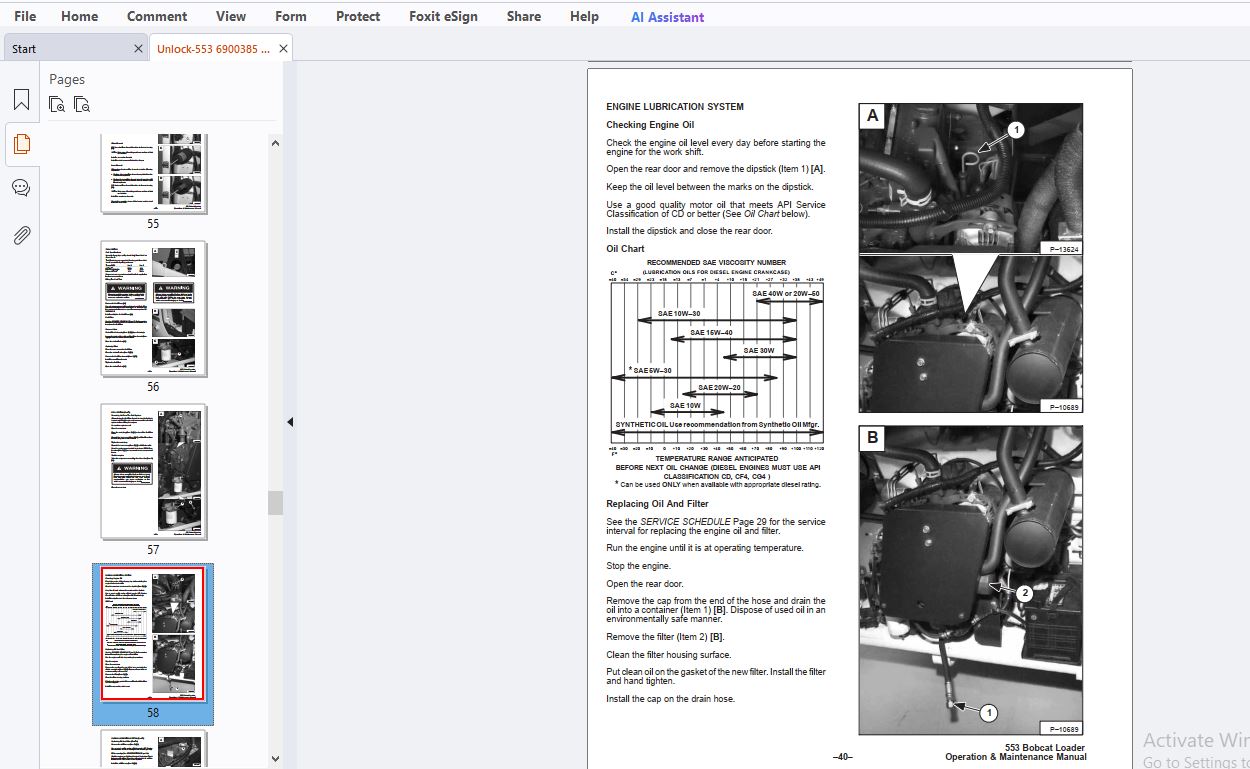Open the Share ribbon tab

point(524,16)
